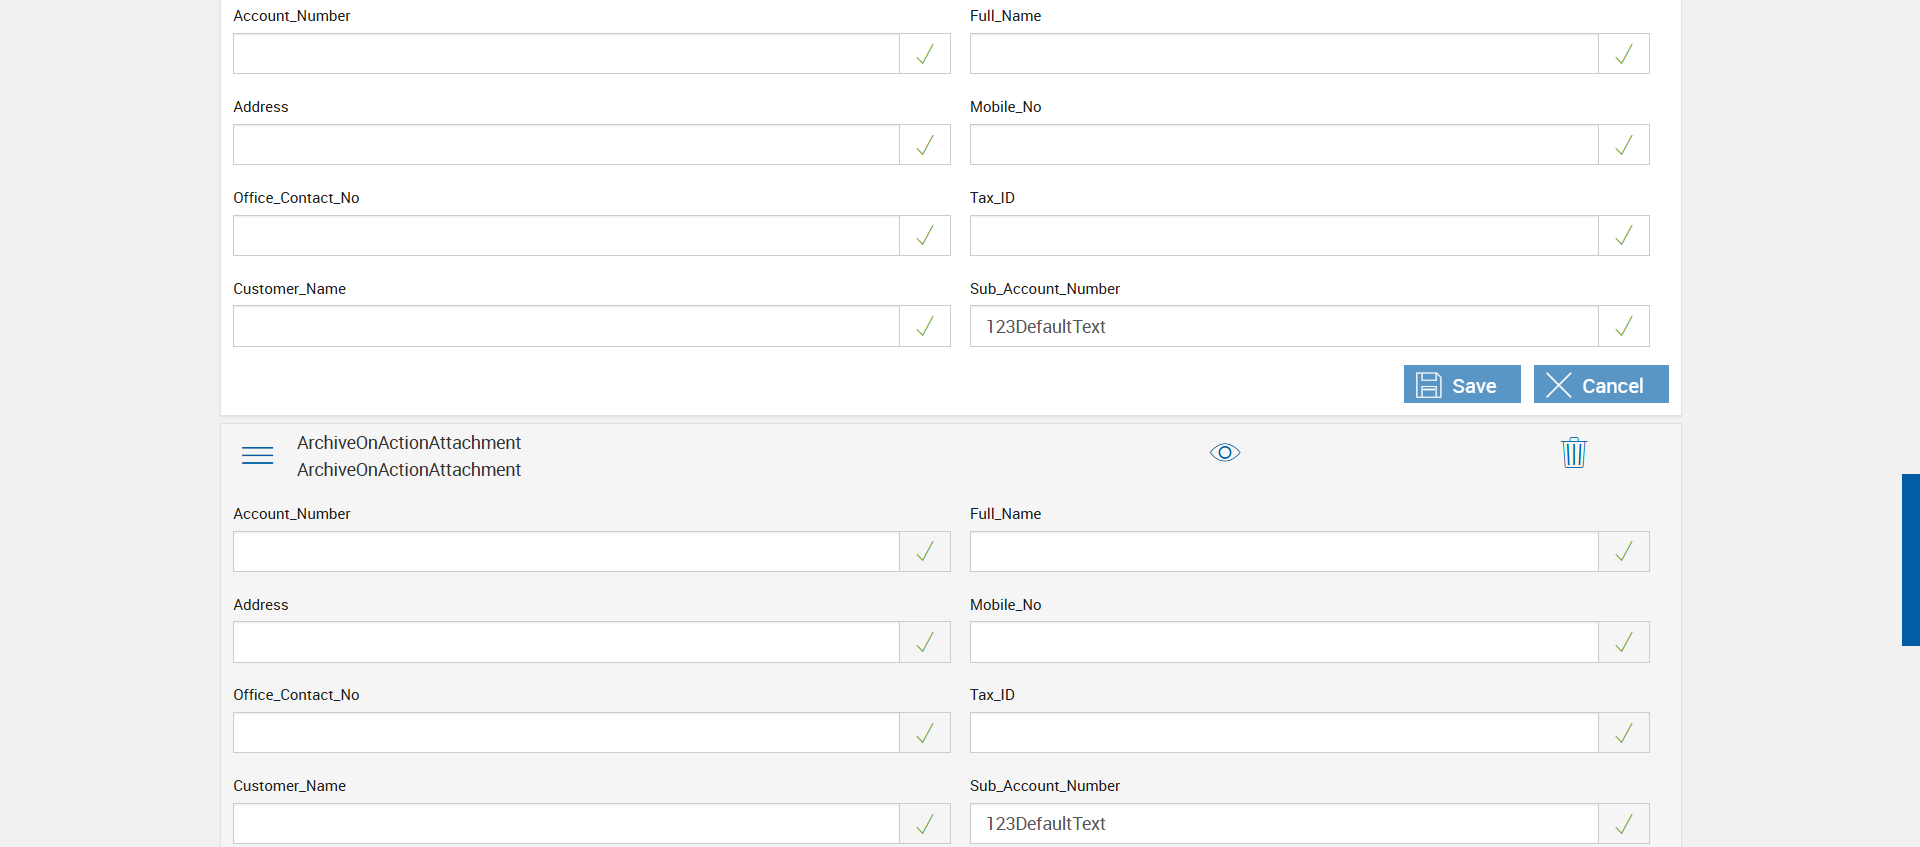Viewport: 1920px width, 847px height.
Task: Focus the top Office_Contact_No input field
Action: (566, 236)
